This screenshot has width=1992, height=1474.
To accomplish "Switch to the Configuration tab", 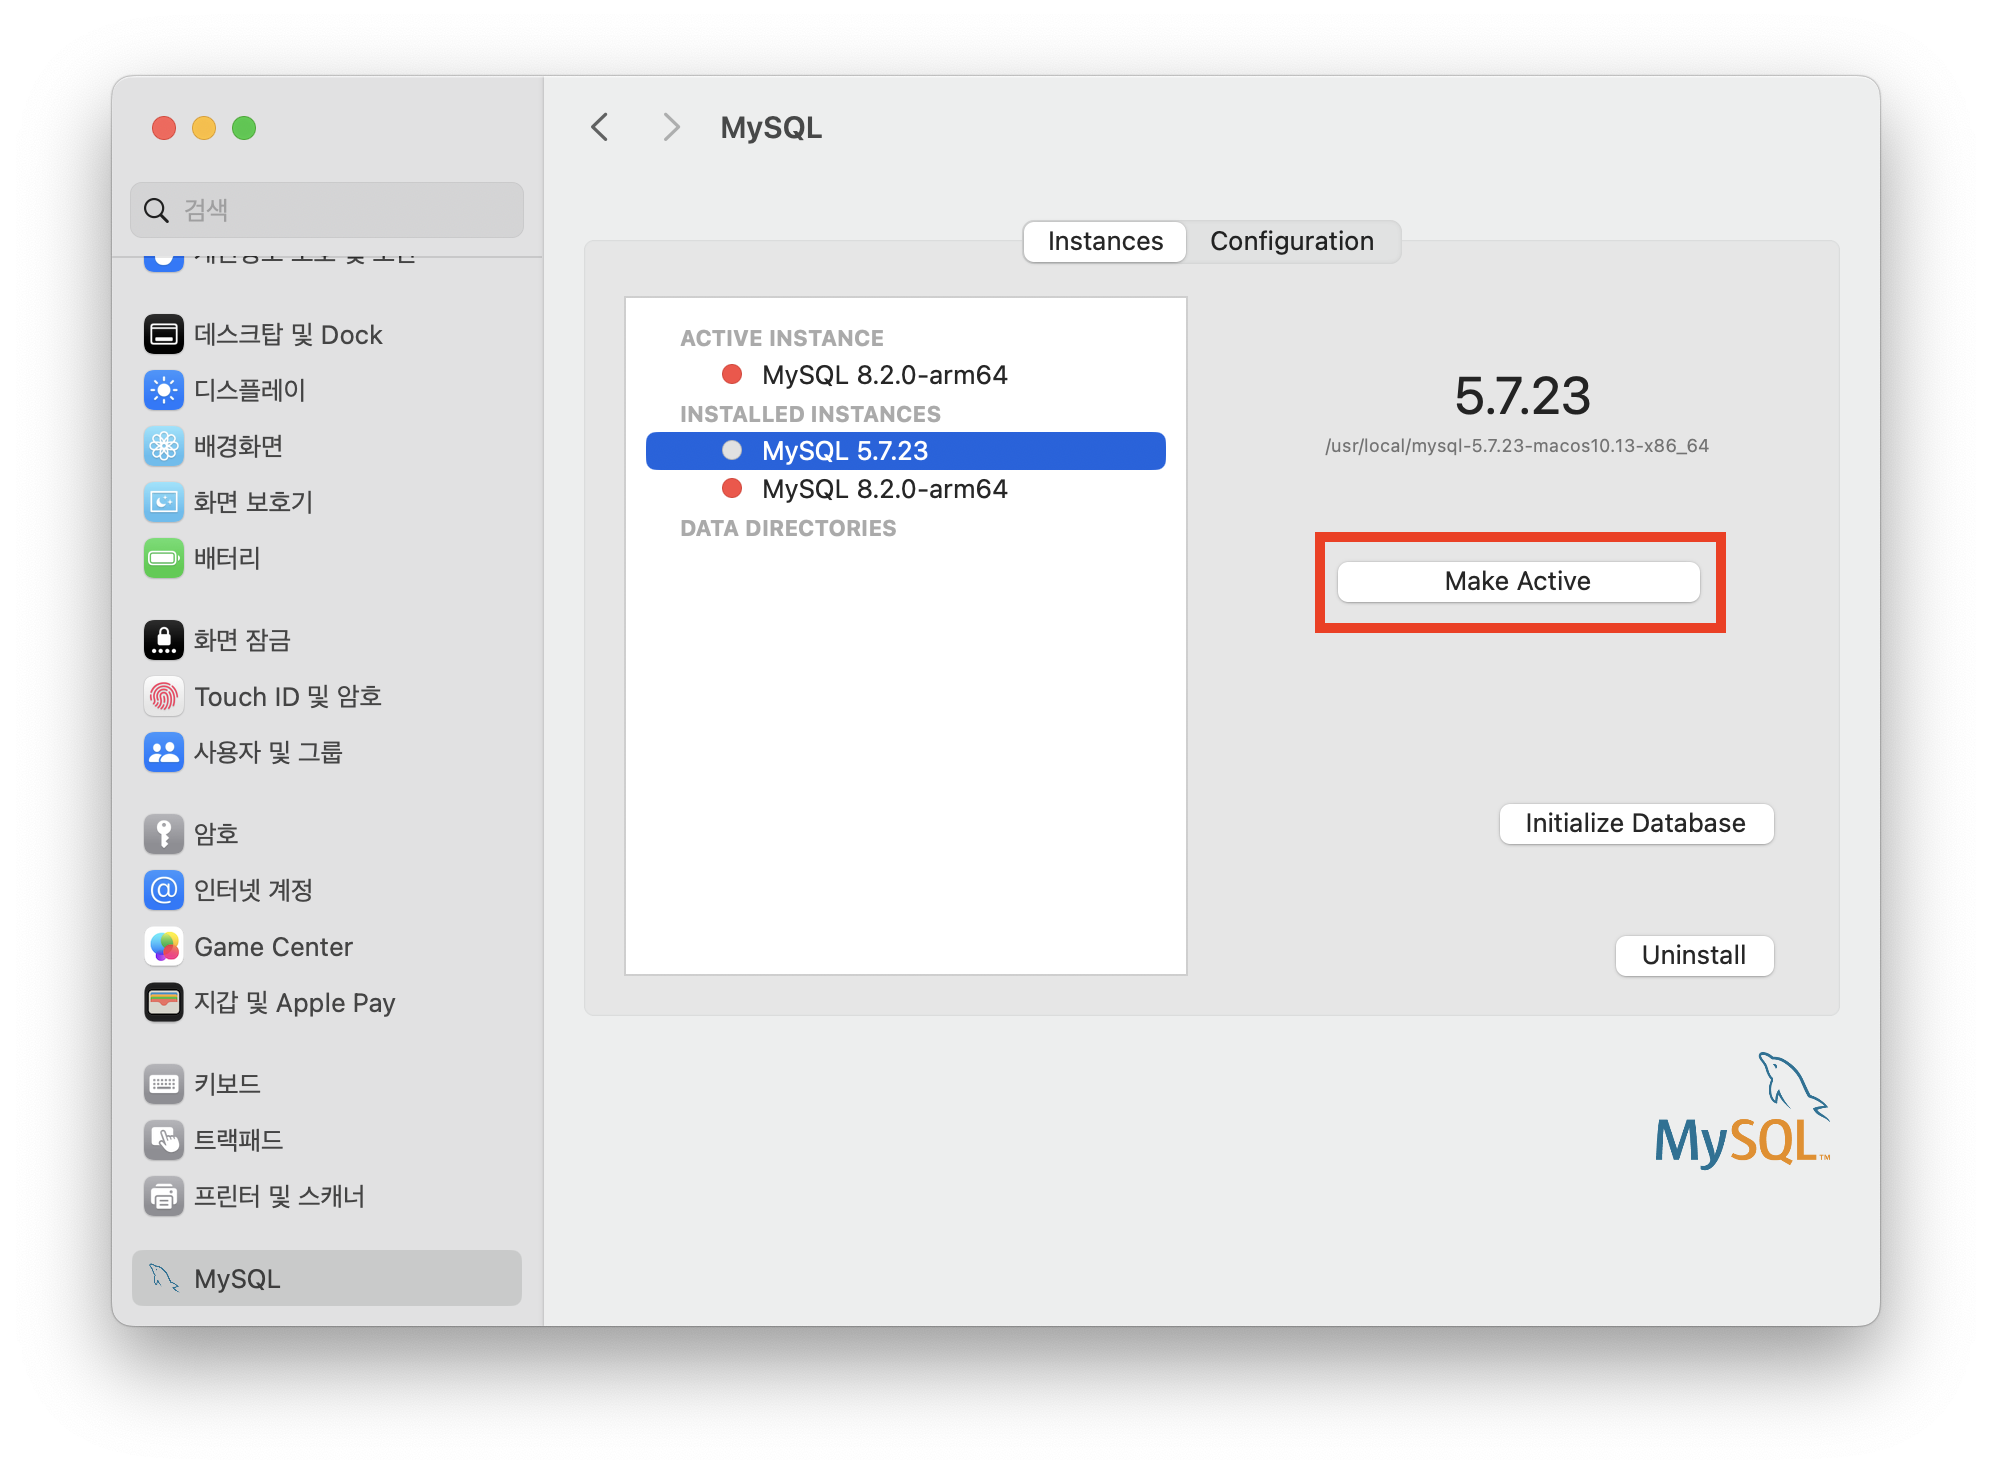I will point(1292,241).
